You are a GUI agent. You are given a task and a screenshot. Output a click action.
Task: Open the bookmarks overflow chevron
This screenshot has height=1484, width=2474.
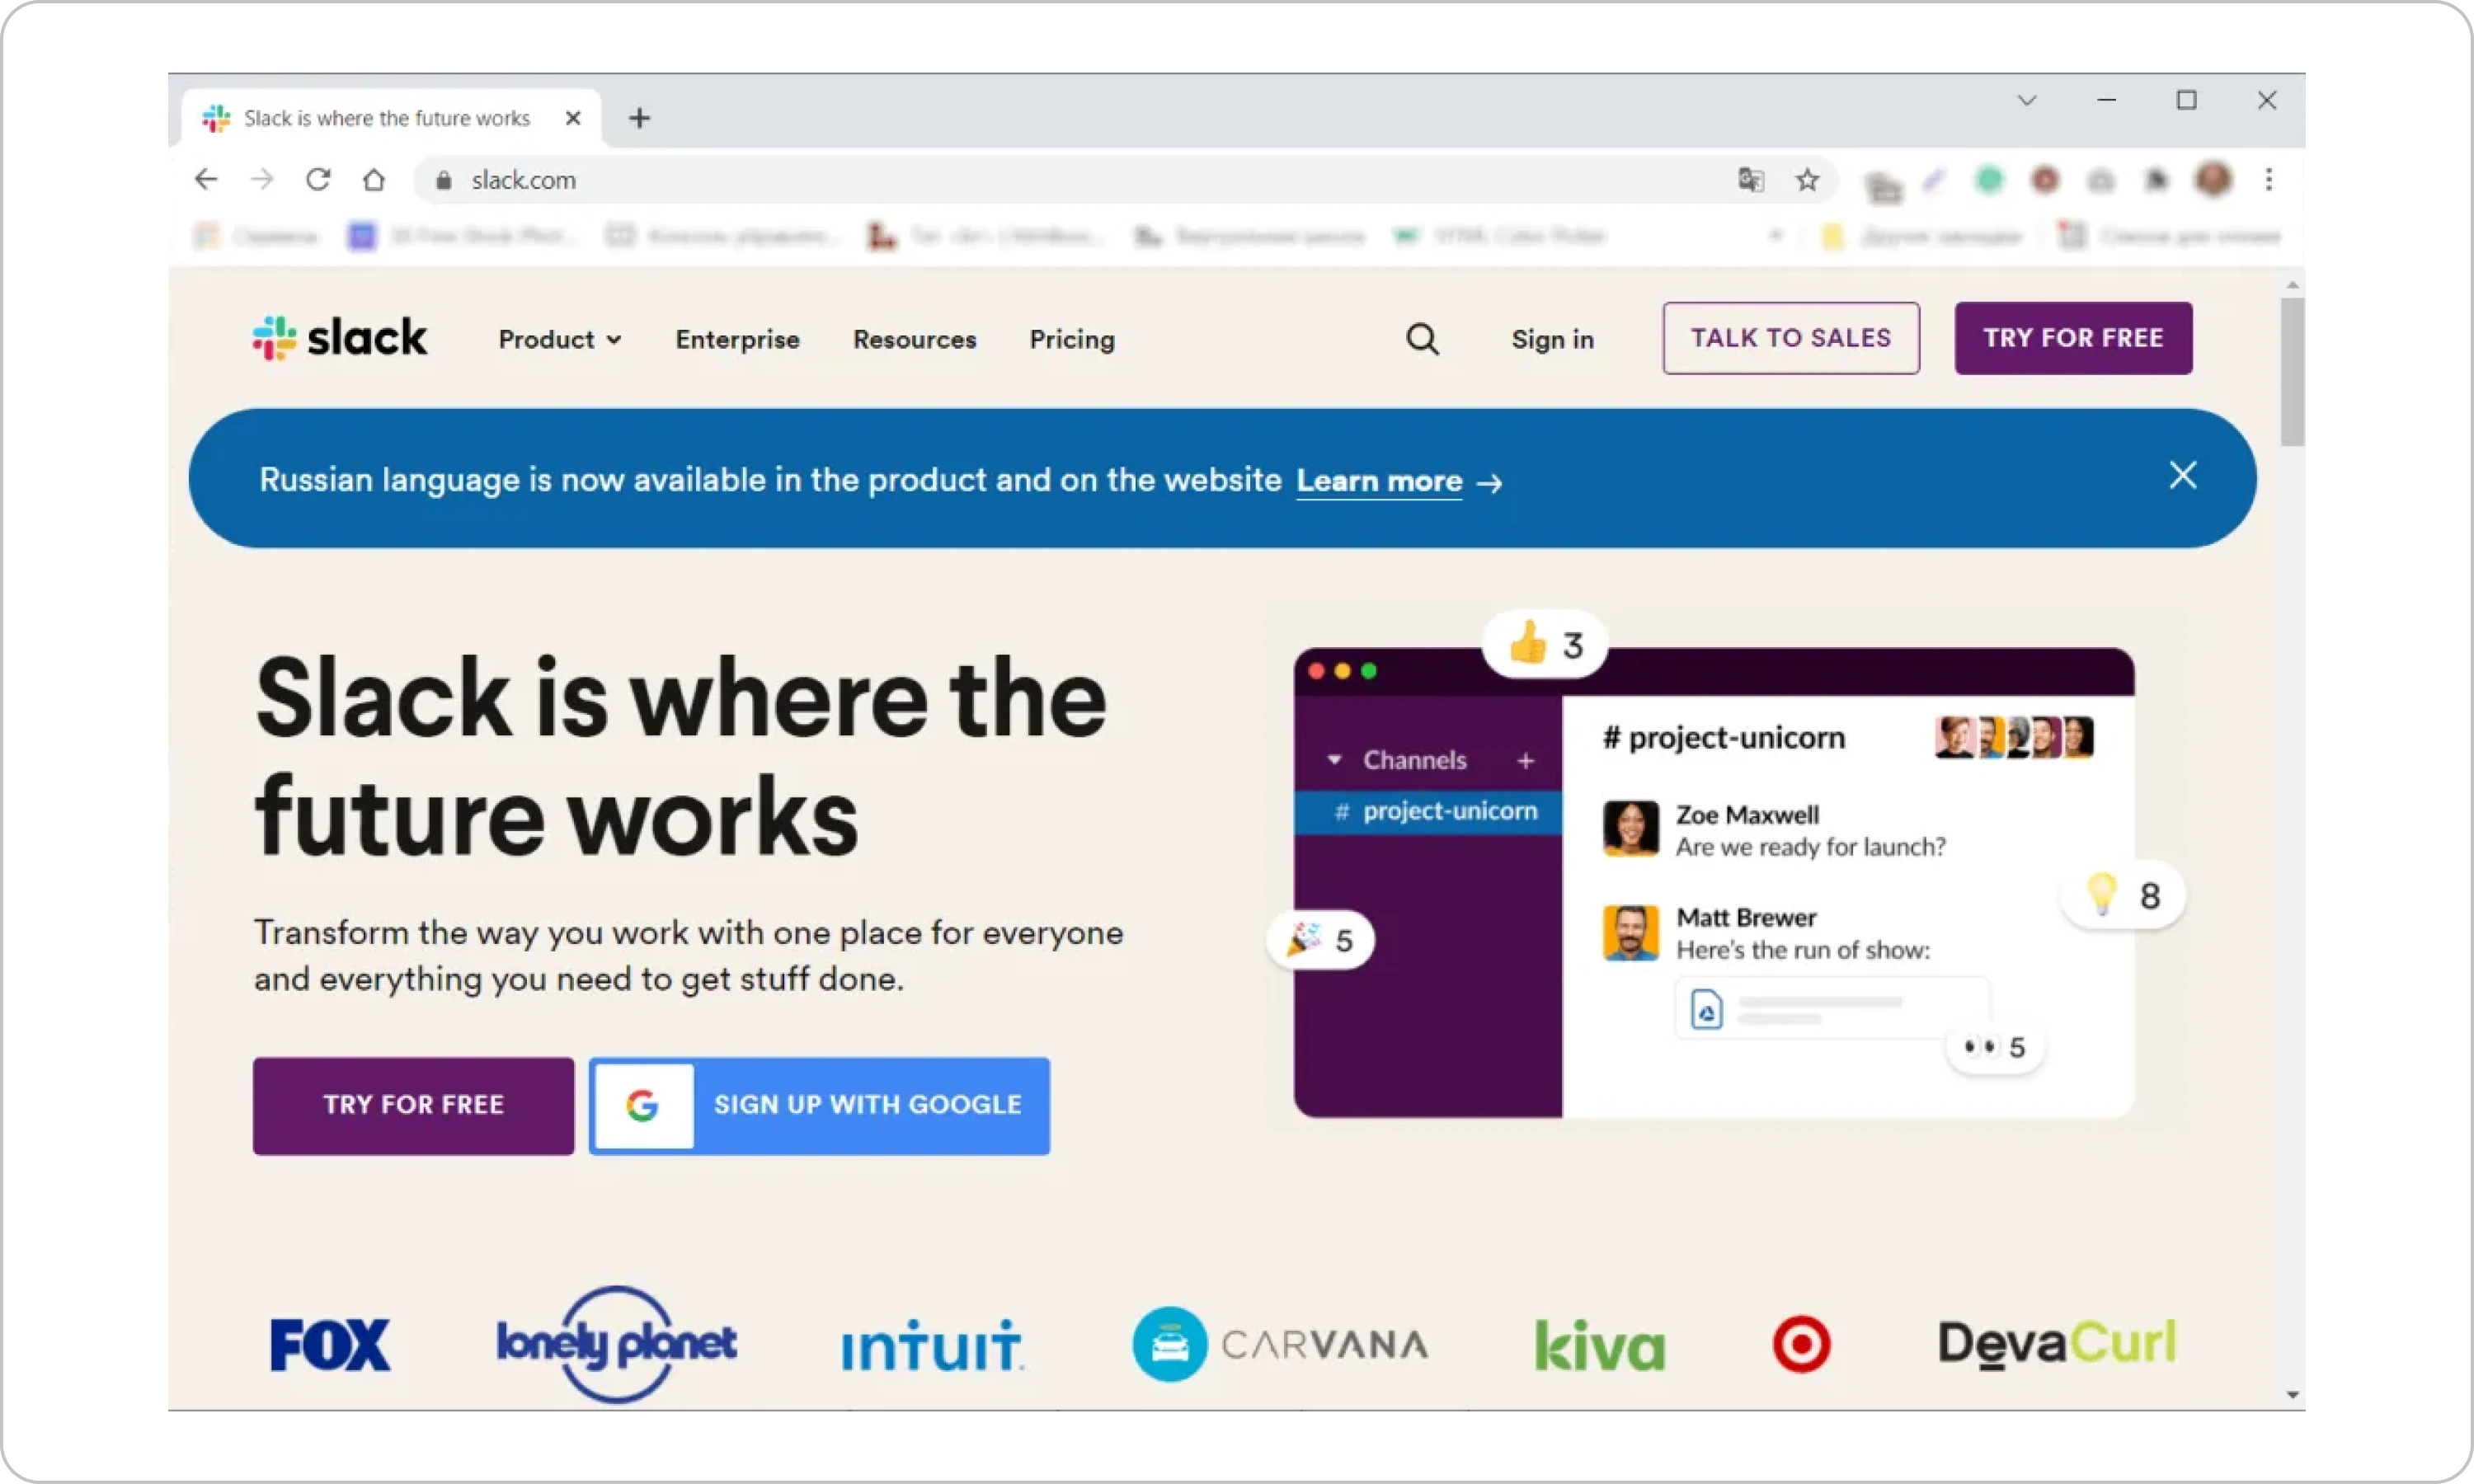1776,236
